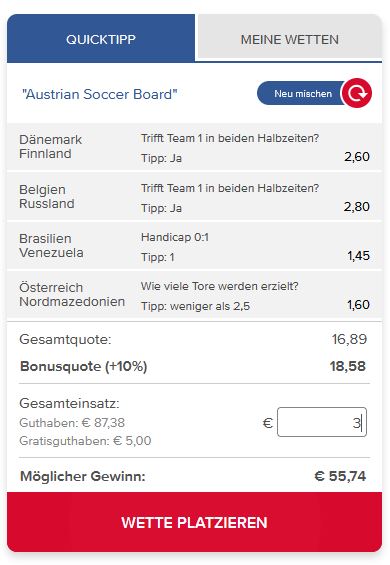Click the 2,60 odds value

(357, 157)
